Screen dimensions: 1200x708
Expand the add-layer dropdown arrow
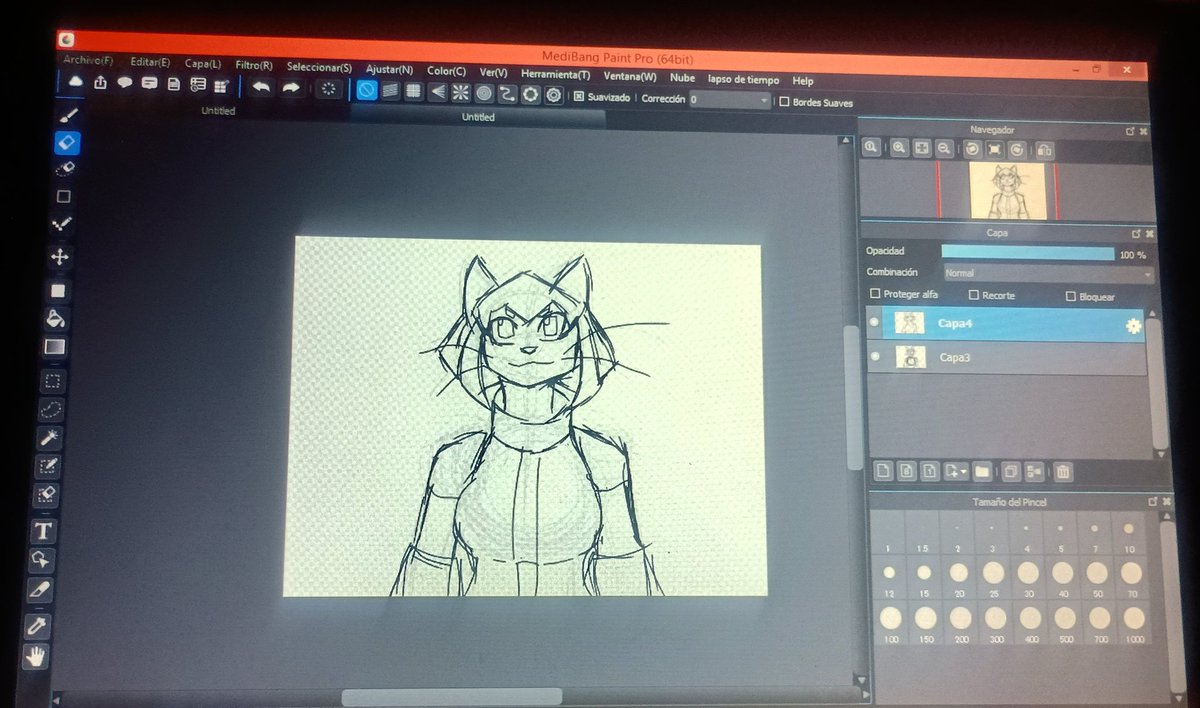(x=964, y=472)
